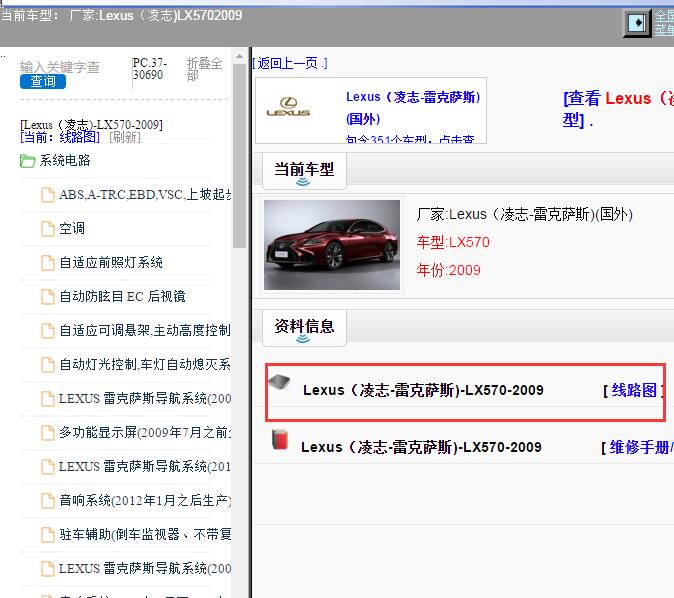Select the 当前车型 tab
This screenshot has height=598, width=674.
point(304,171)
